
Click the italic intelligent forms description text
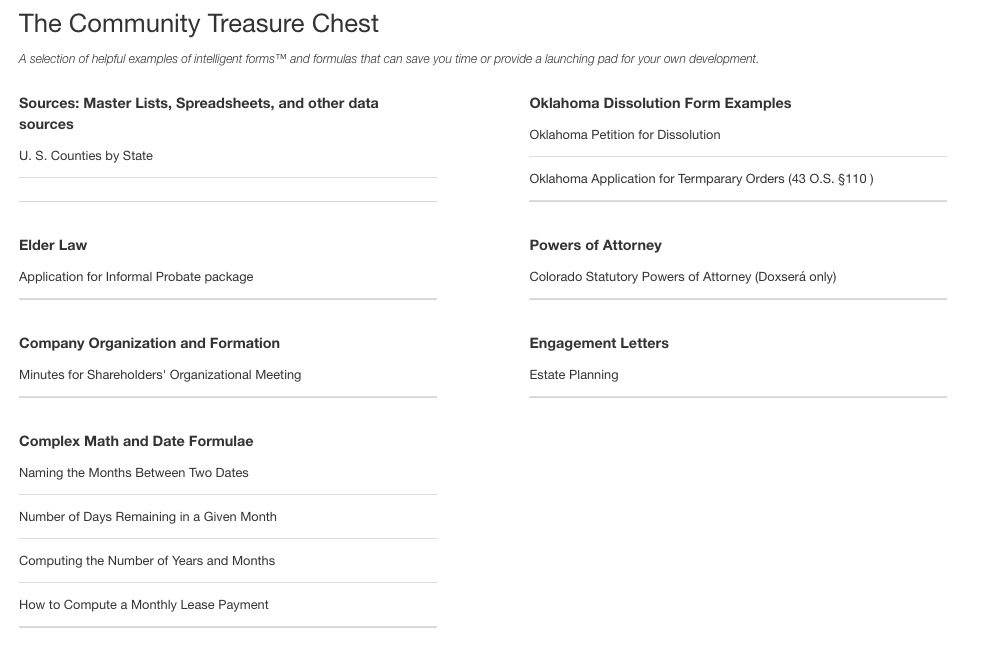(388, 59)
